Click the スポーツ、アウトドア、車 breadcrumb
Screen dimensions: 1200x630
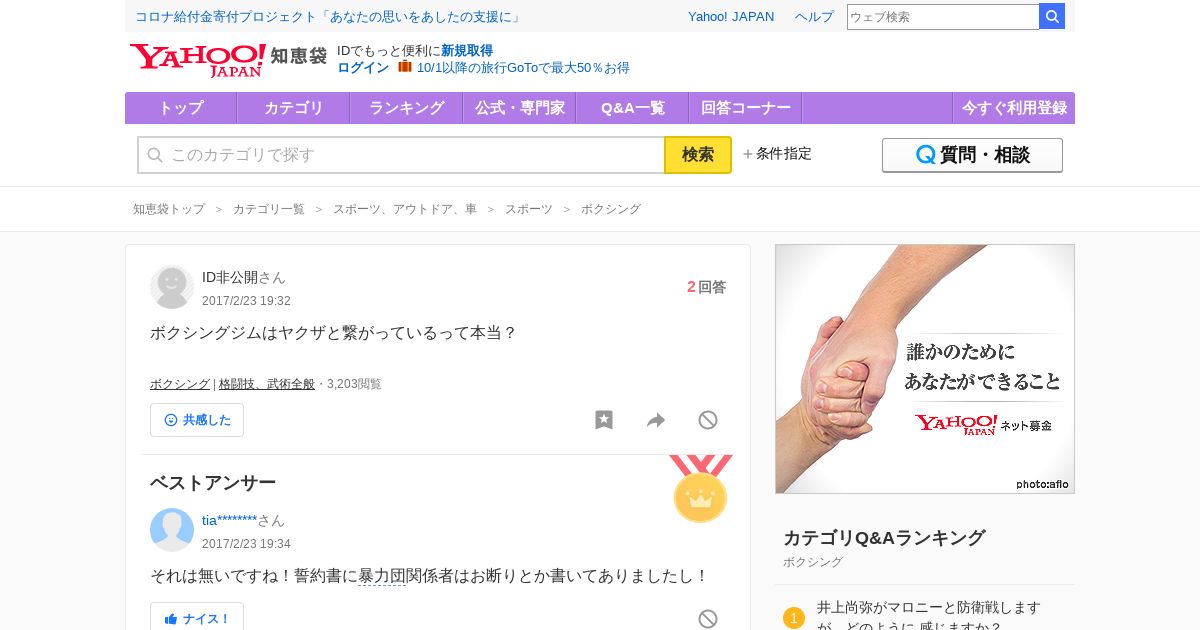click(405, 209)
